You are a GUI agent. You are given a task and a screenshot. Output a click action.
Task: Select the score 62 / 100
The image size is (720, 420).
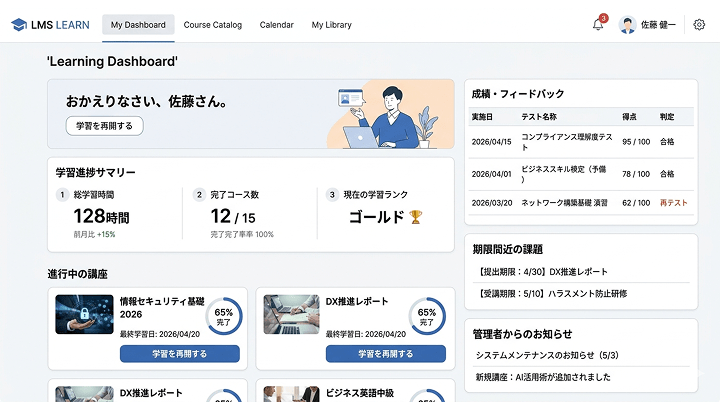point(636,203)
